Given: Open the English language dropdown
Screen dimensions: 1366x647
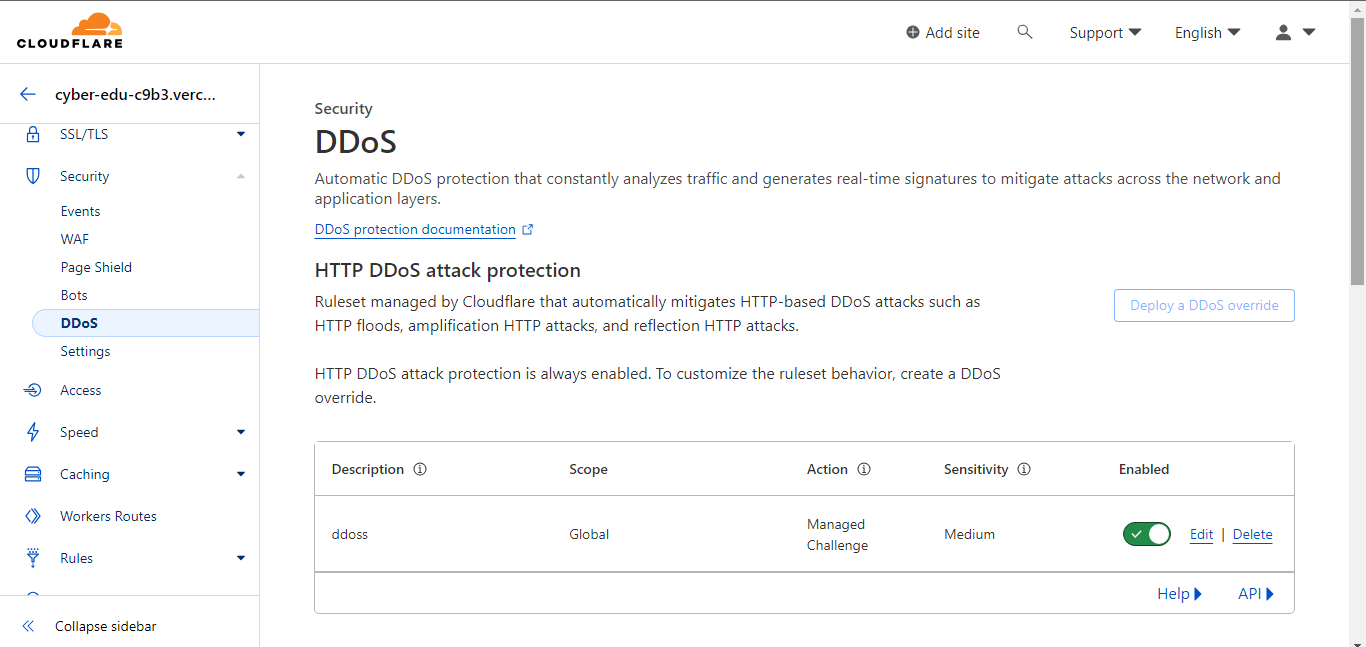Looking at the screenshot, I should (1207, 32).
